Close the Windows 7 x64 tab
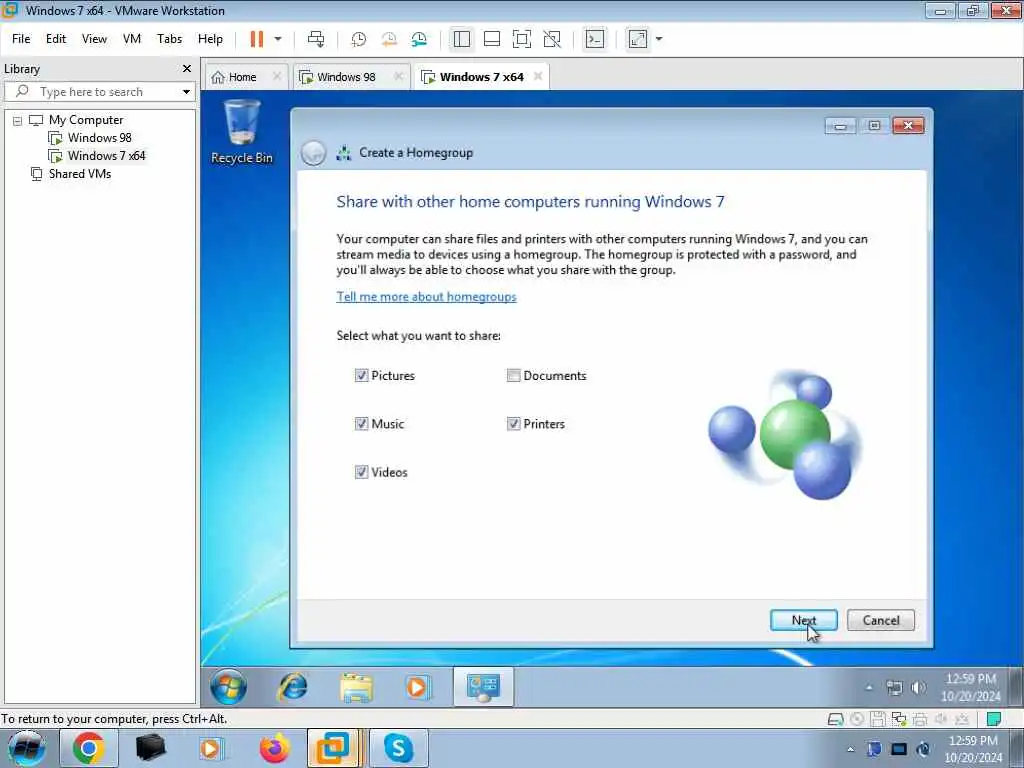This screenshot has height=768, width=1024. click(538, 76)
